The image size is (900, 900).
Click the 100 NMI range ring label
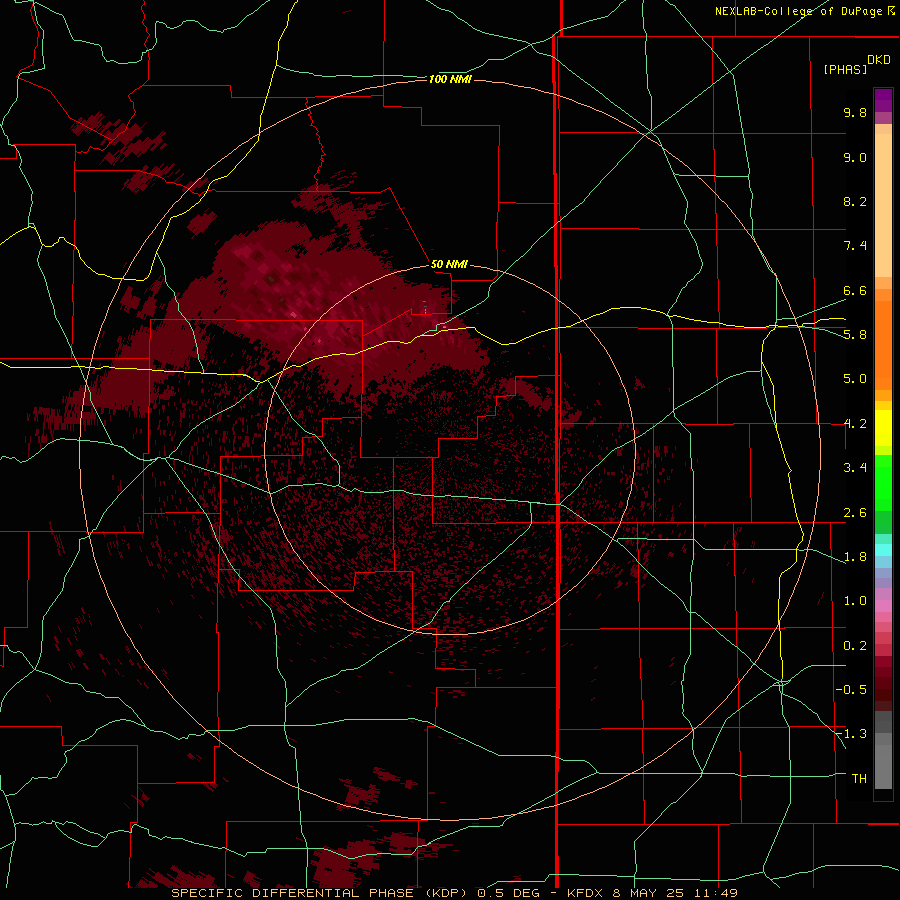(x=450, y=79)
